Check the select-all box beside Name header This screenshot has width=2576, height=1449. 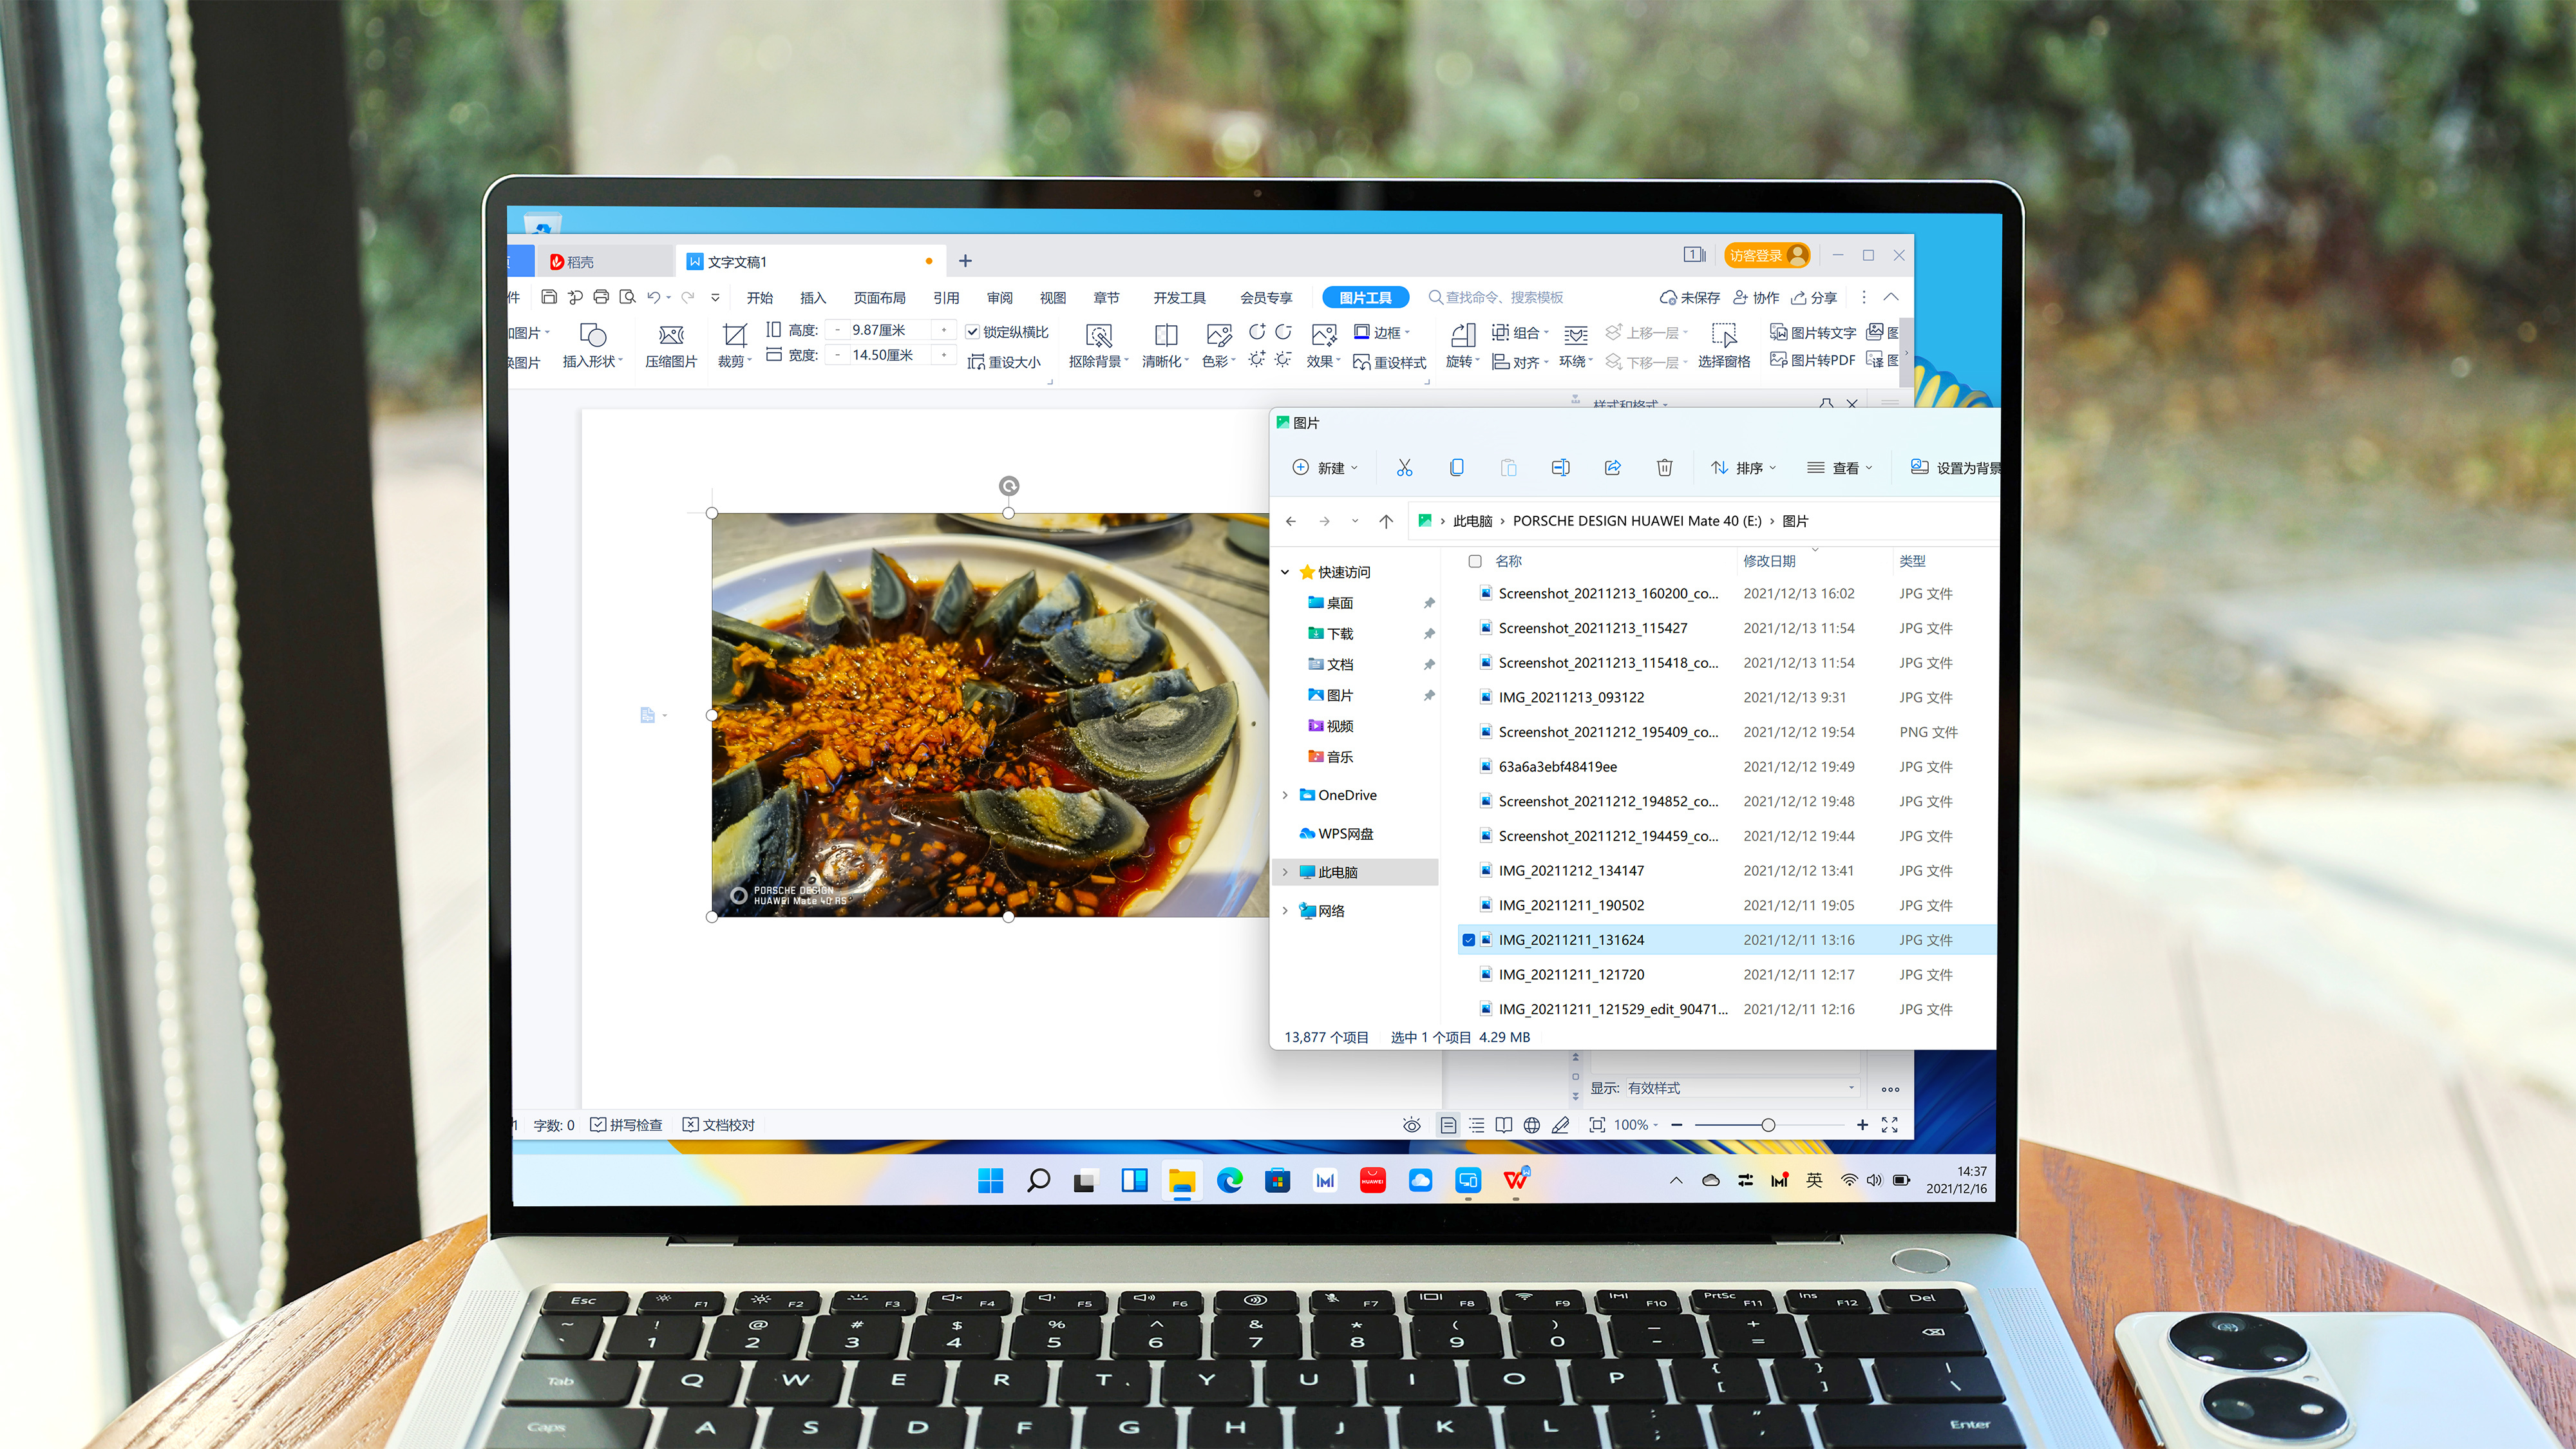click(x=1474, y=562)
